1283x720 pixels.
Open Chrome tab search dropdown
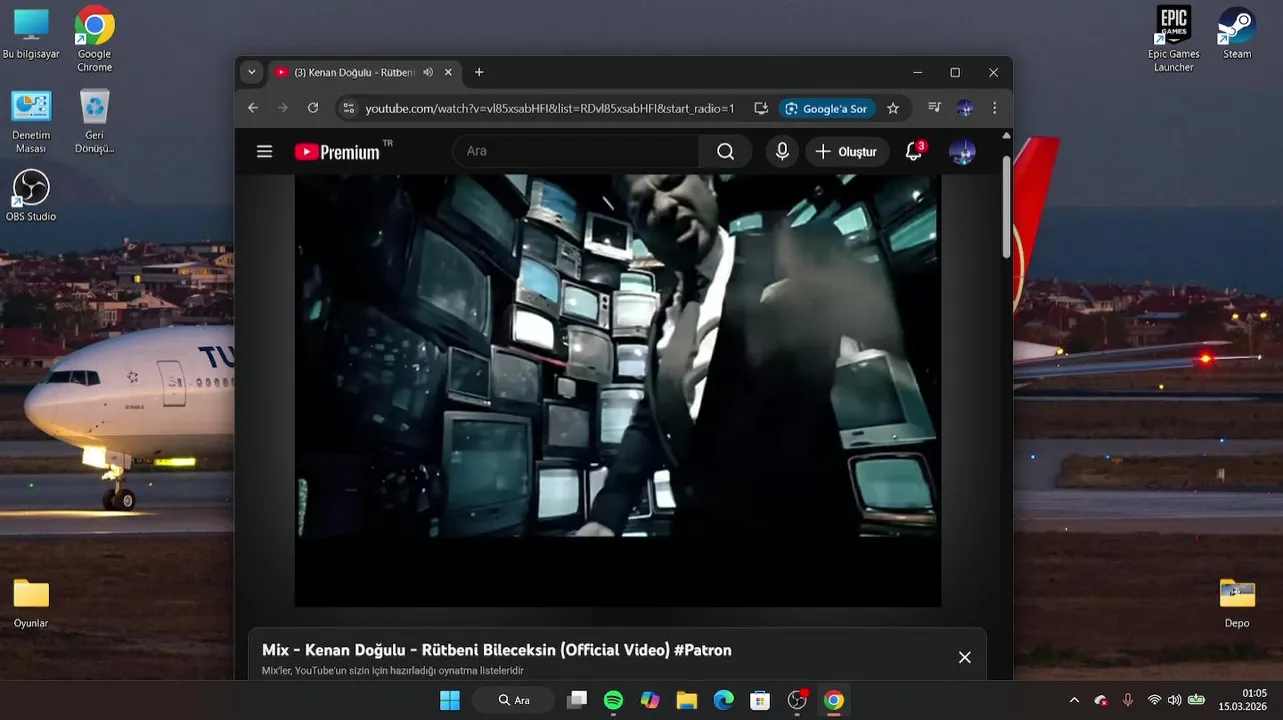[252, 72]
